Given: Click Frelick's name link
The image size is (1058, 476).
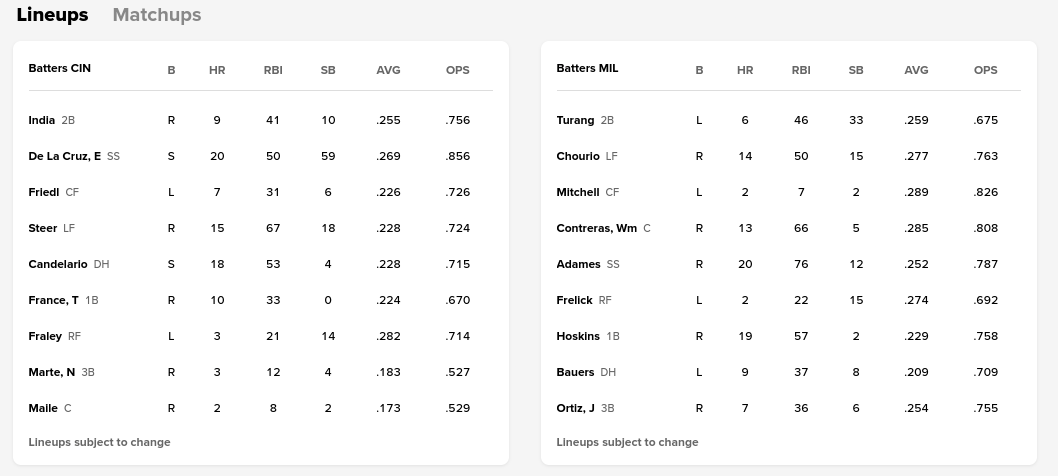Looking at the screenshot, I should point(574,300).
